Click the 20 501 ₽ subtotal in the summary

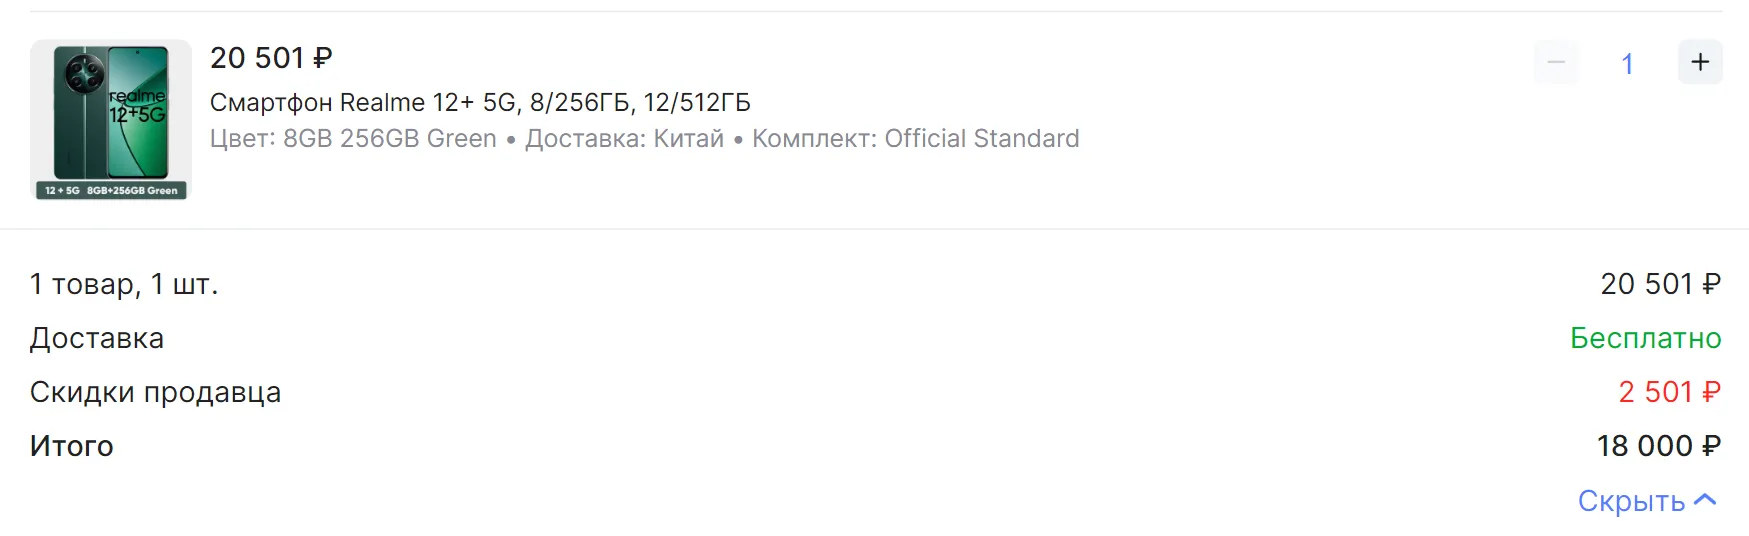(x=1660, y=284)
